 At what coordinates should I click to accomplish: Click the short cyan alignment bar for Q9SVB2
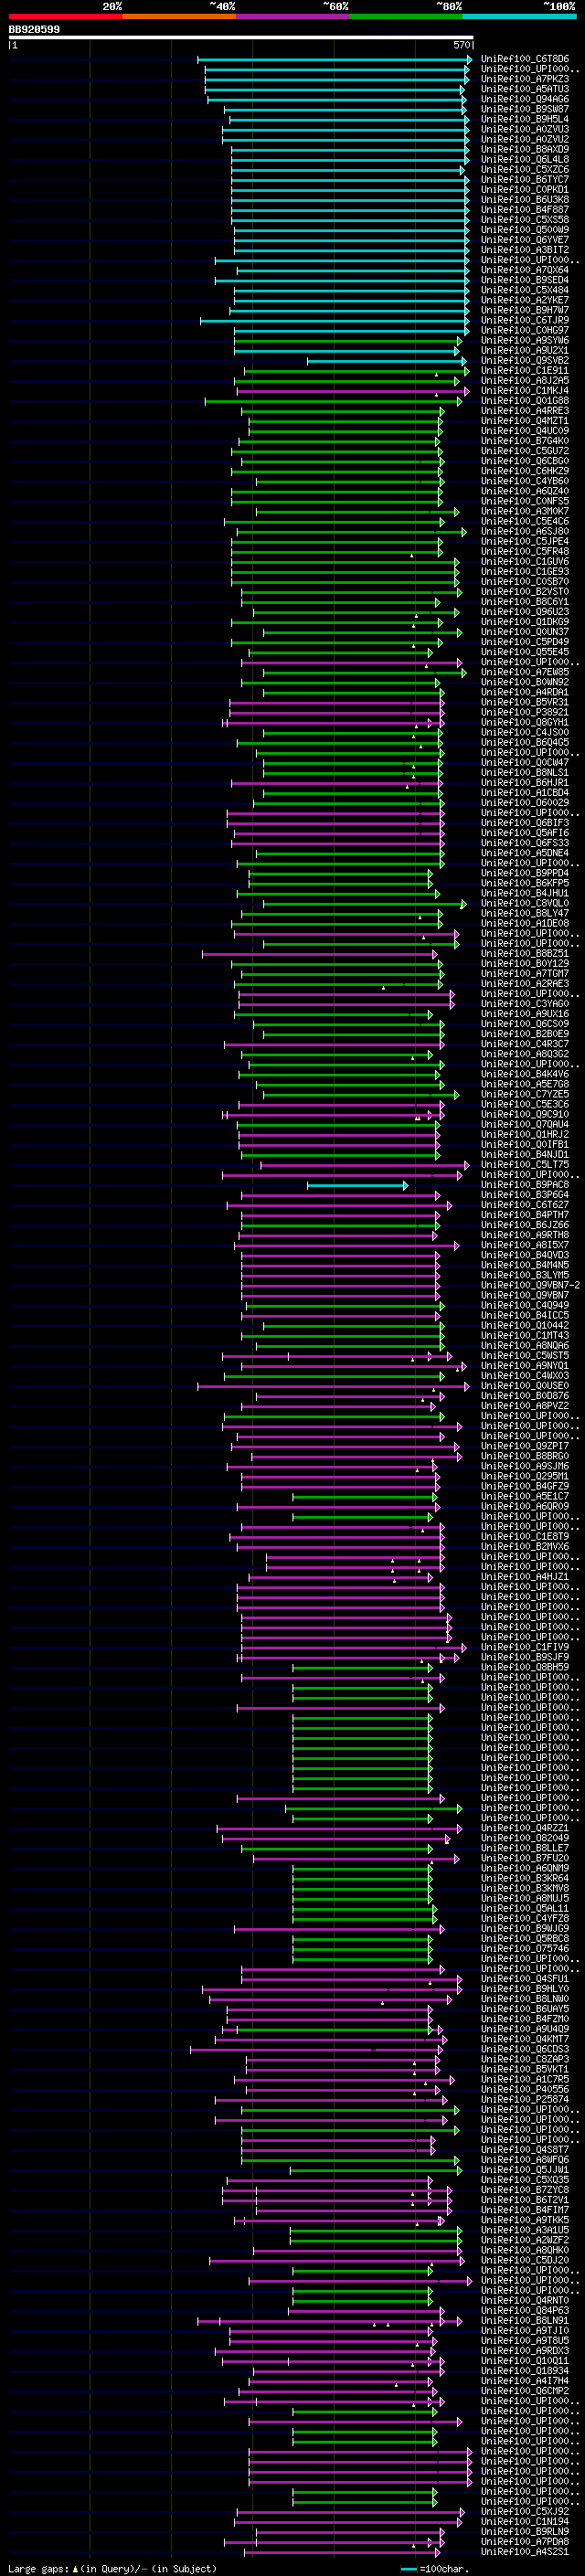tap(386, 361)
